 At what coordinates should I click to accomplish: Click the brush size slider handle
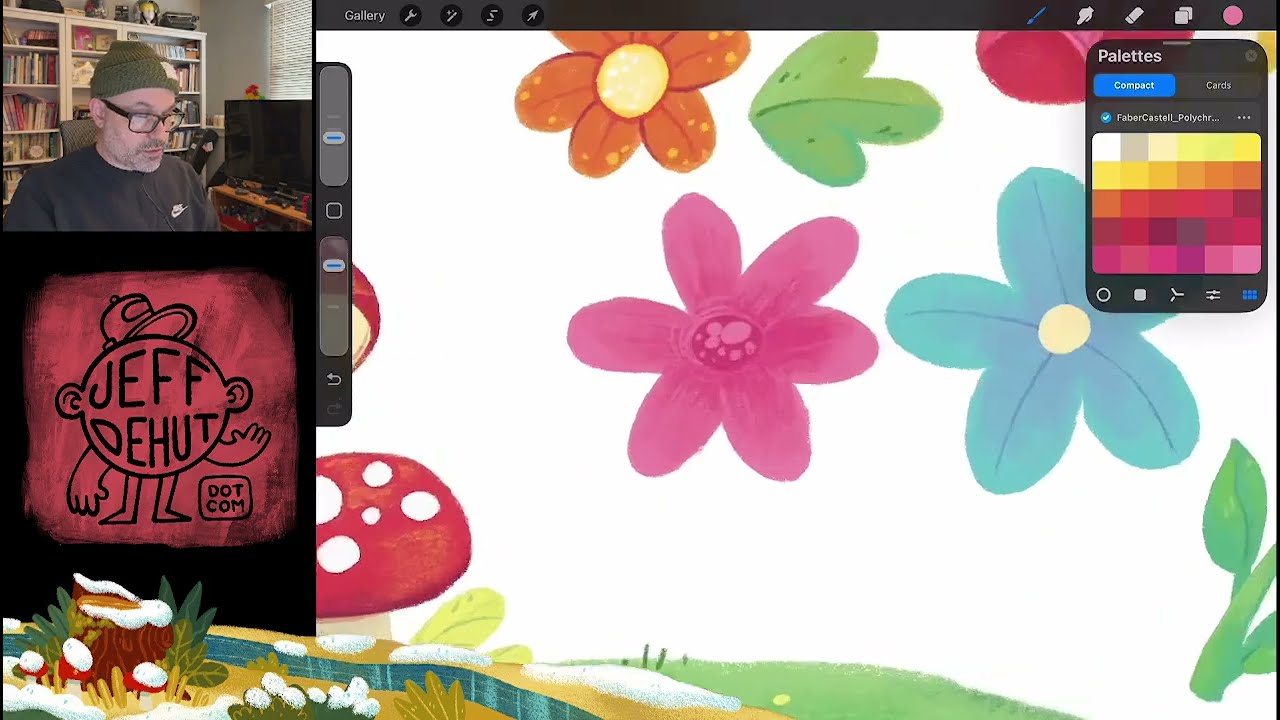[334, 138]
